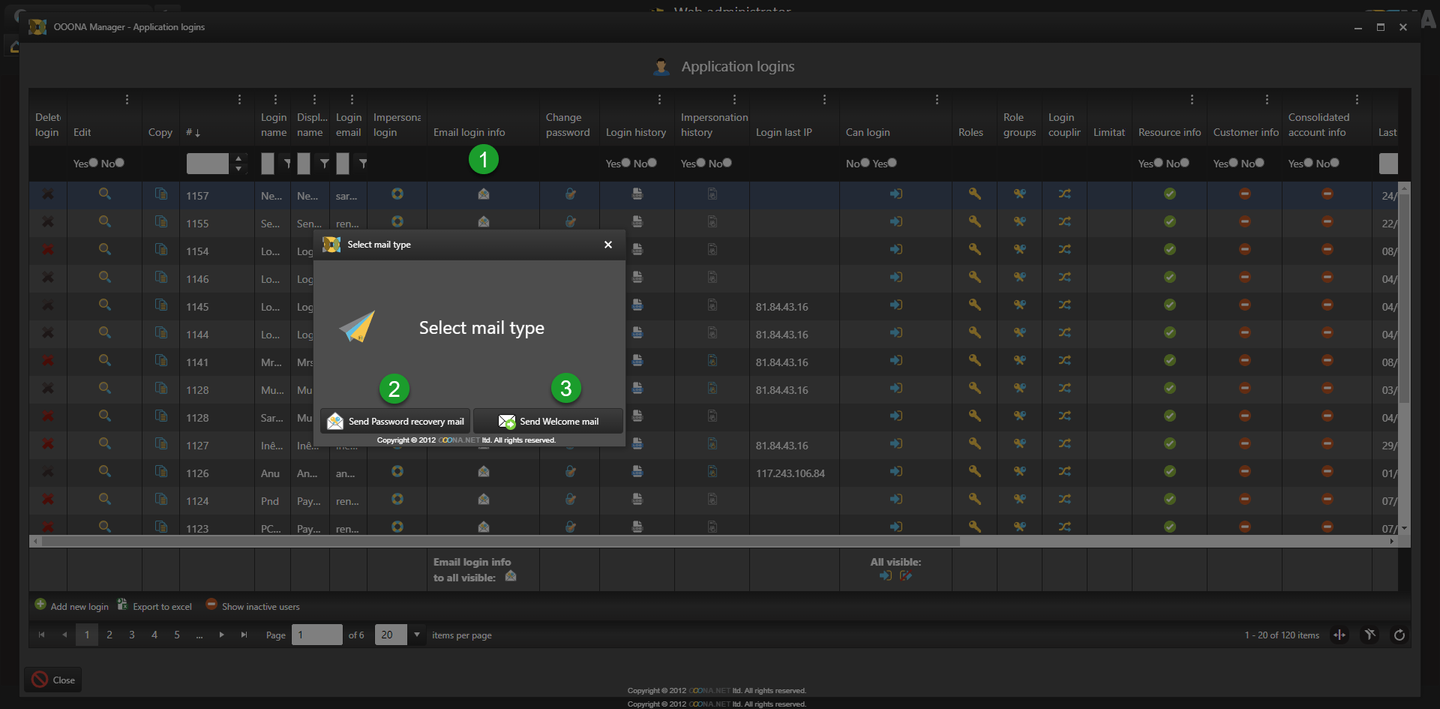Viewport: 1440px width, 709px height.
Task: Select Yes radio under Edit column filter
Action: (x=93, y=163)
